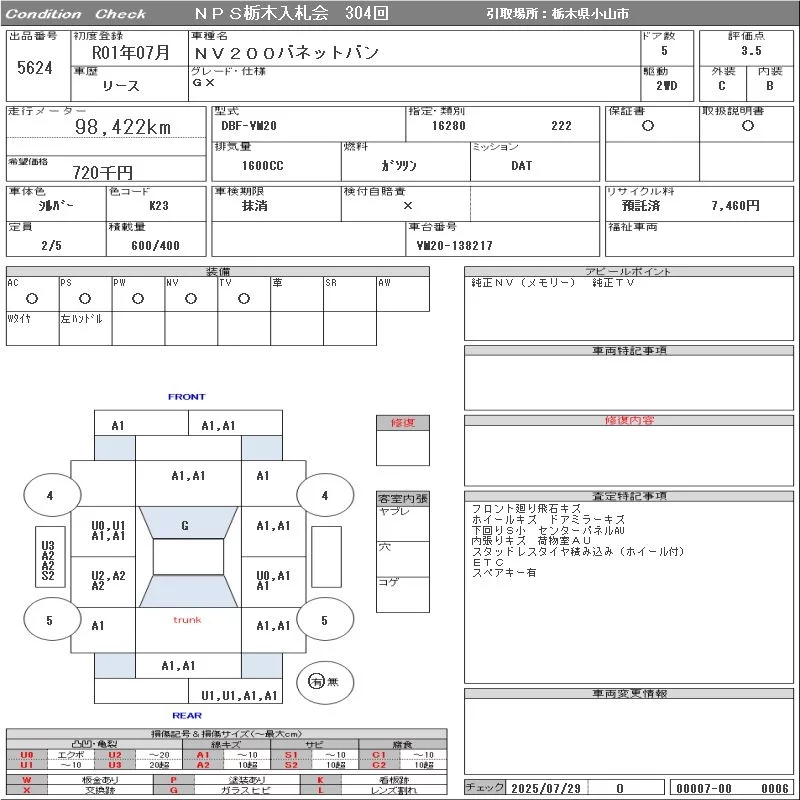Select the check date 2025/07/29

tap(546, 788)
